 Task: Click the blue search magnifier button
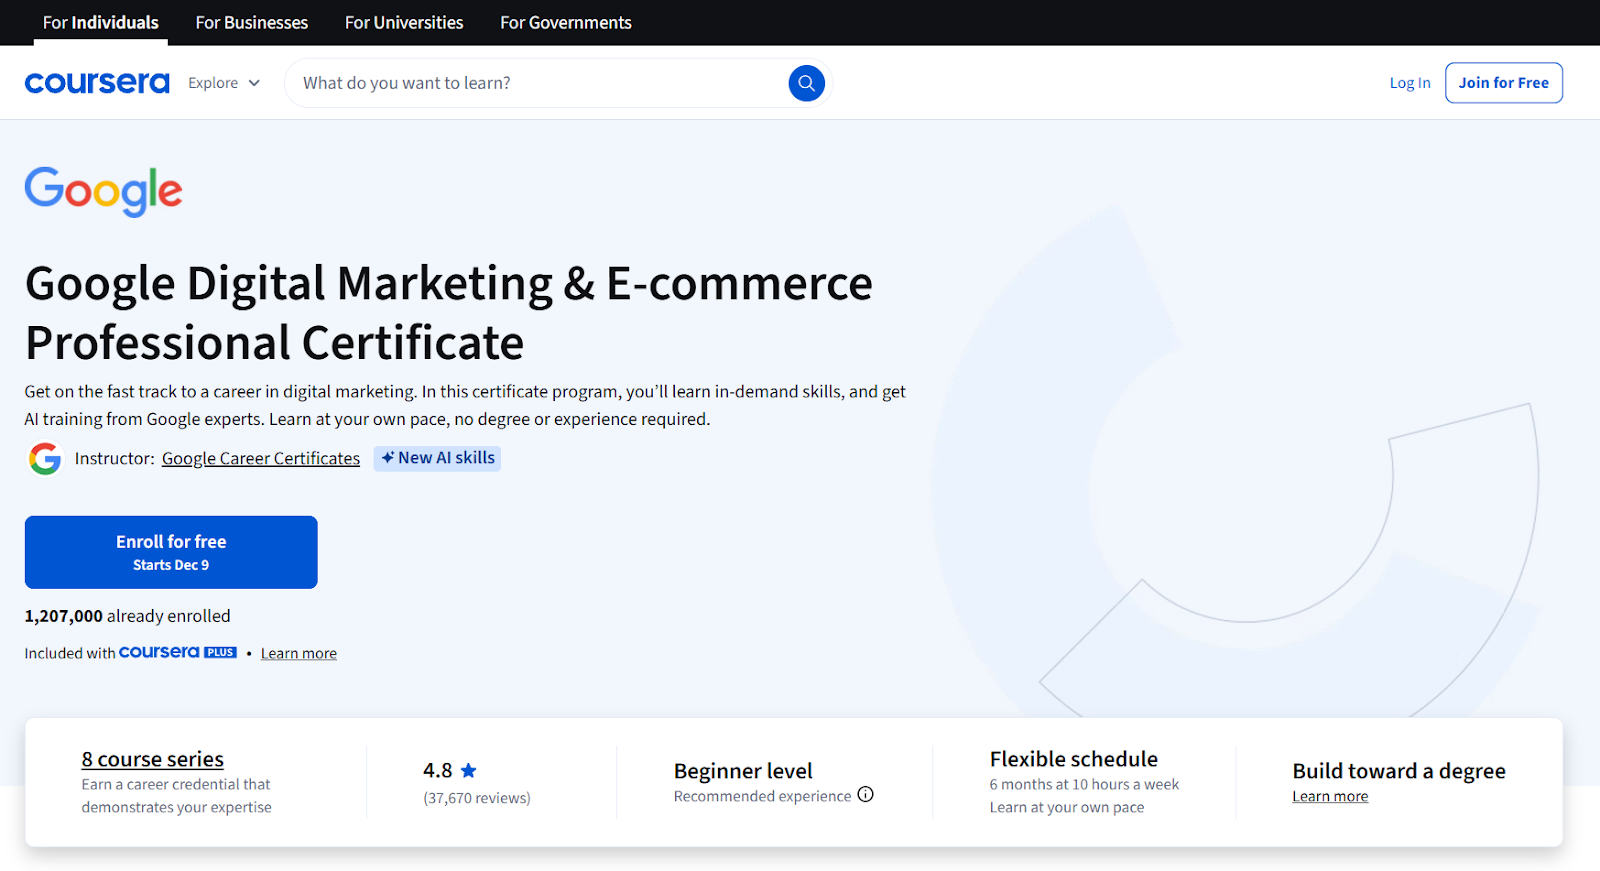[x=806, y=83]
